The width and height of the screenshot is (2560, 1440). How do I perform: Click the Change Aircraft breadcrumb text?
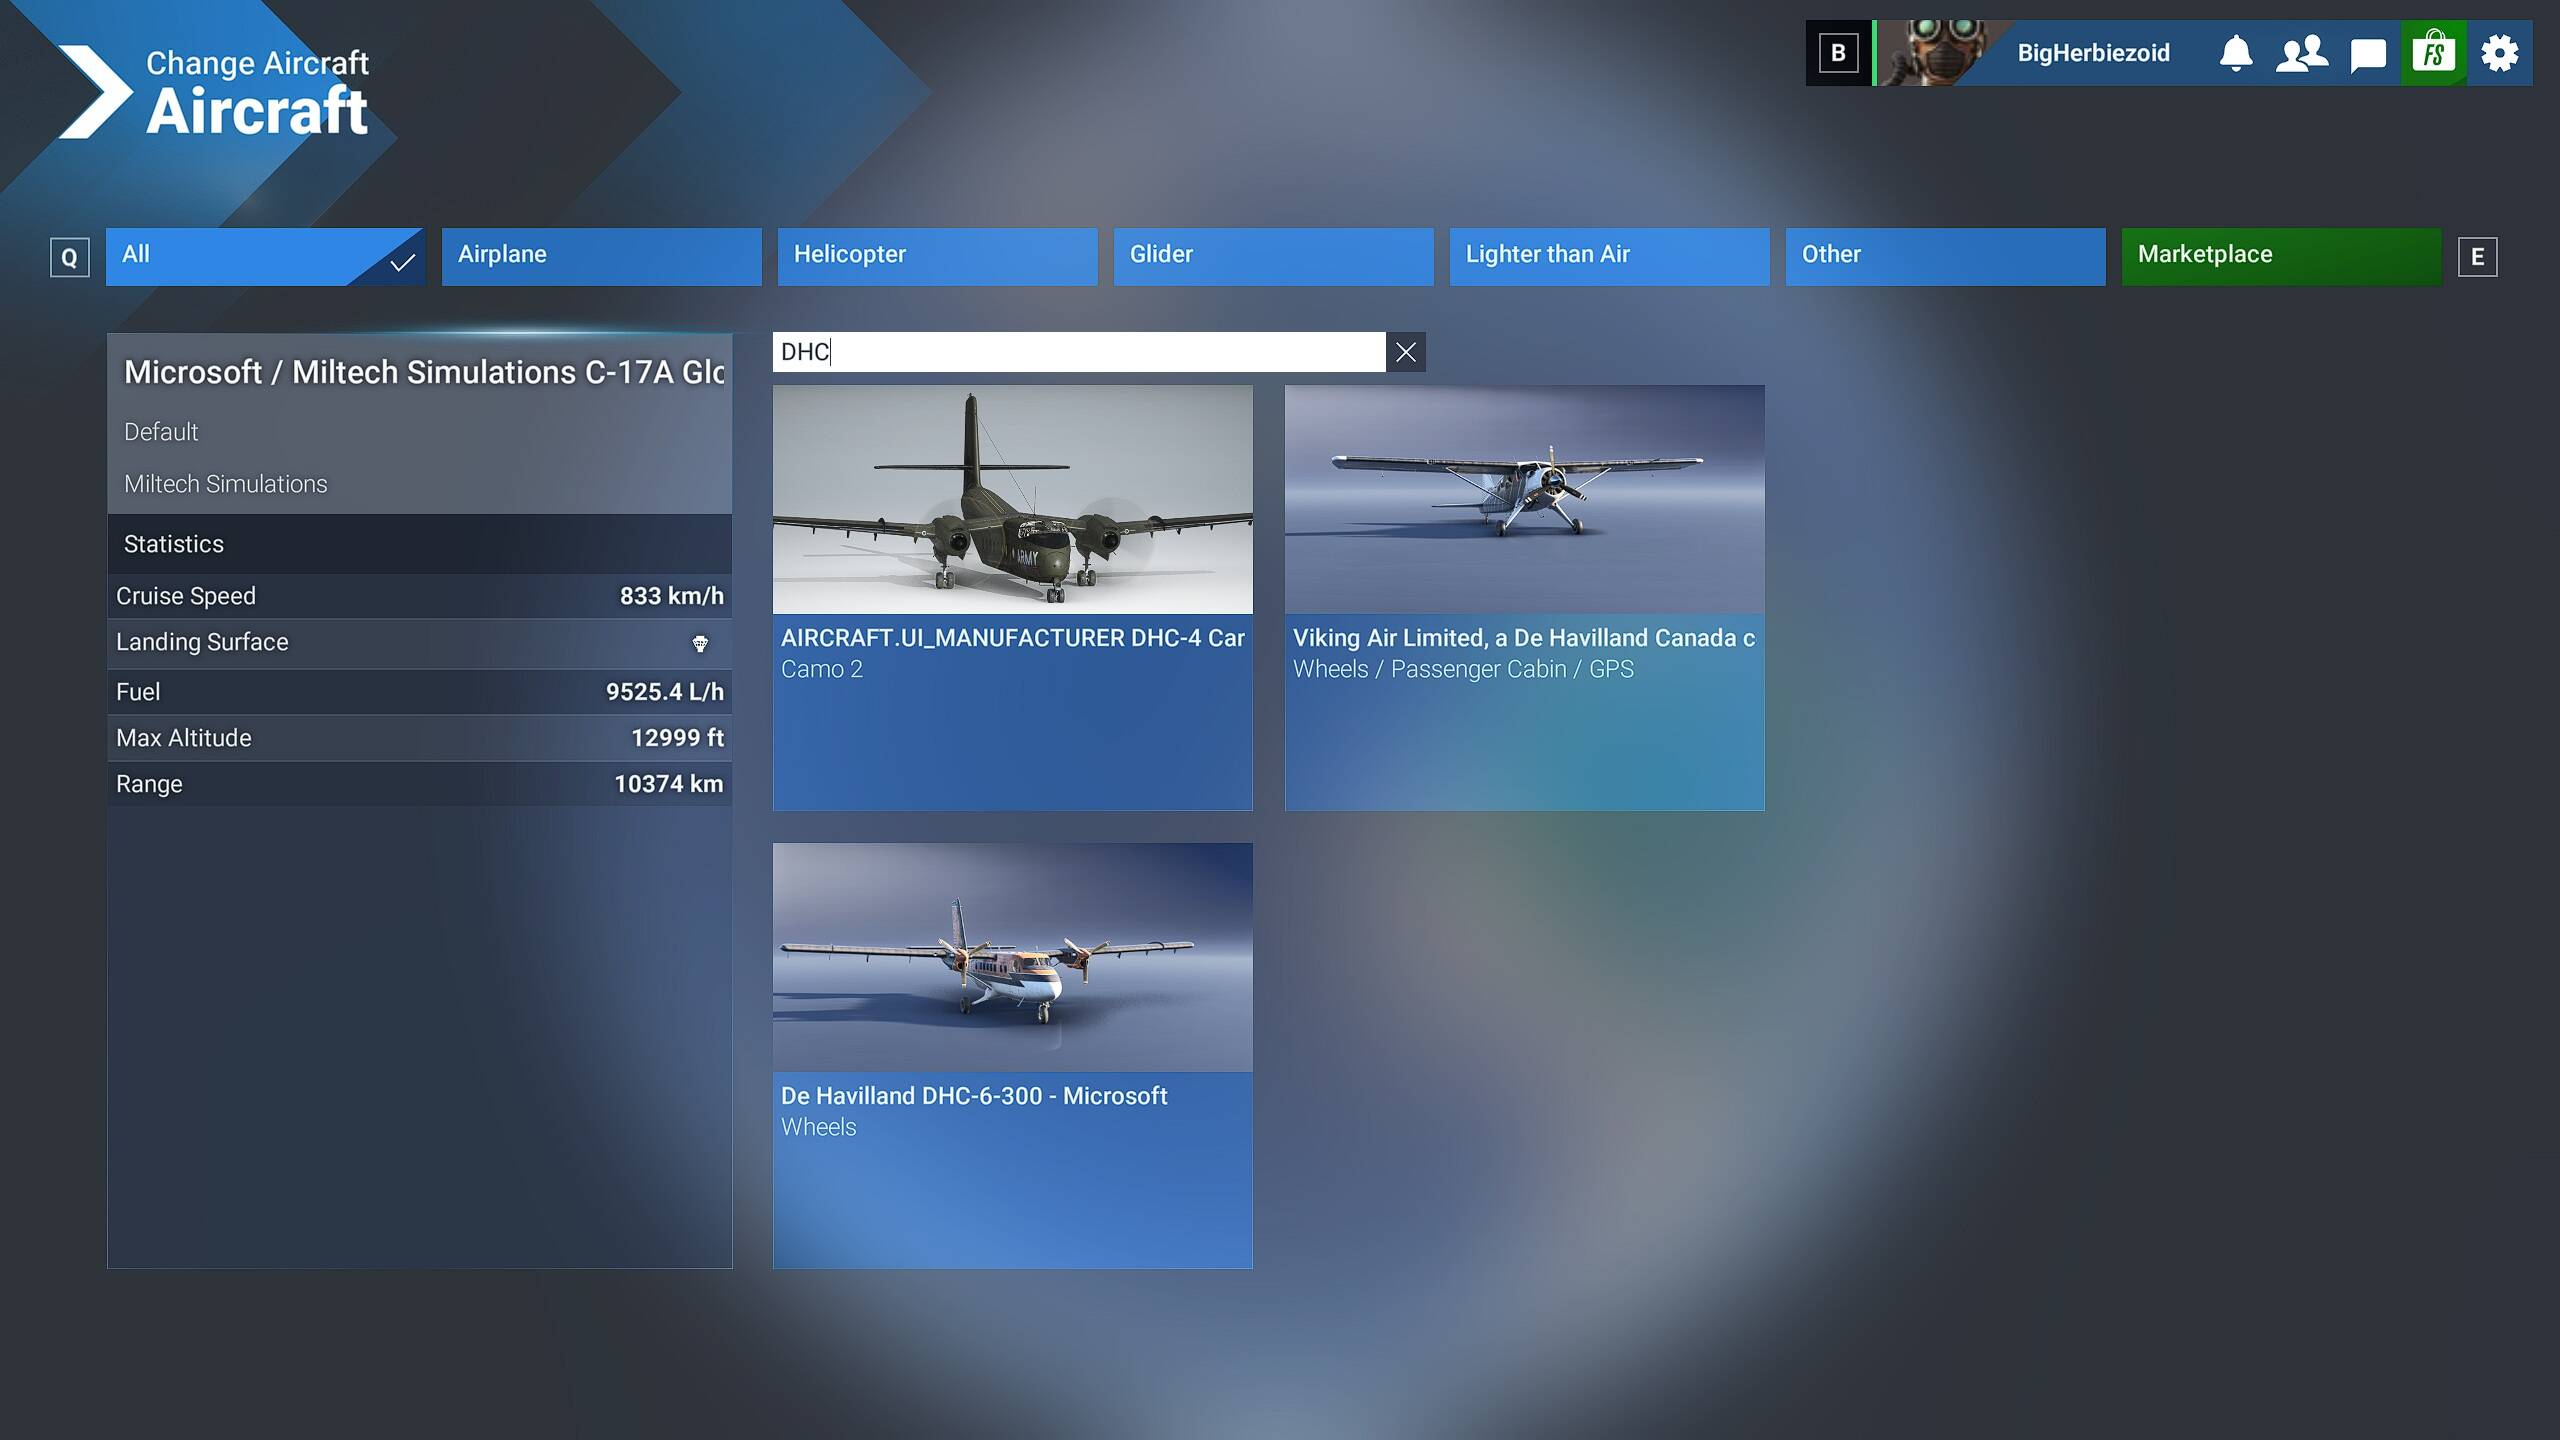[x=257, y=63]
